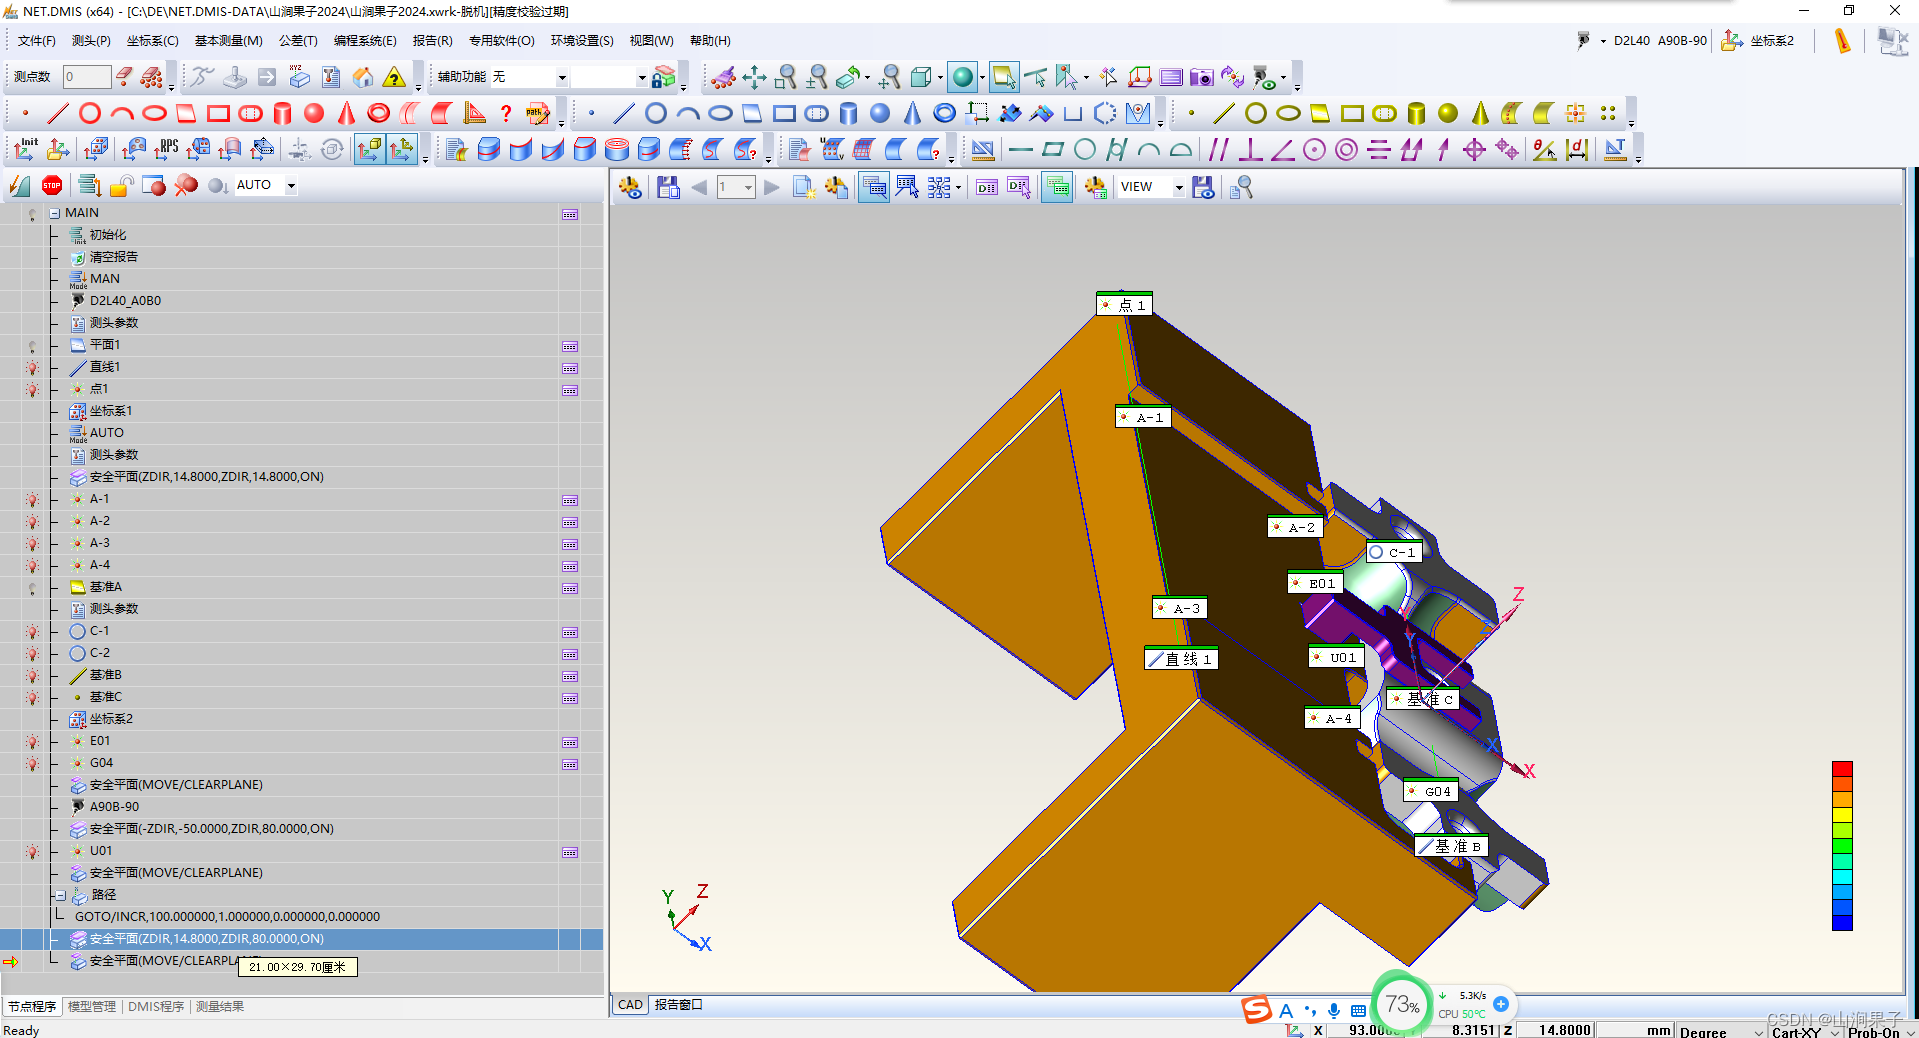Click the purple detail button for E01 row
This screenshot has height=1038, width=1919.
pos(570,742)
